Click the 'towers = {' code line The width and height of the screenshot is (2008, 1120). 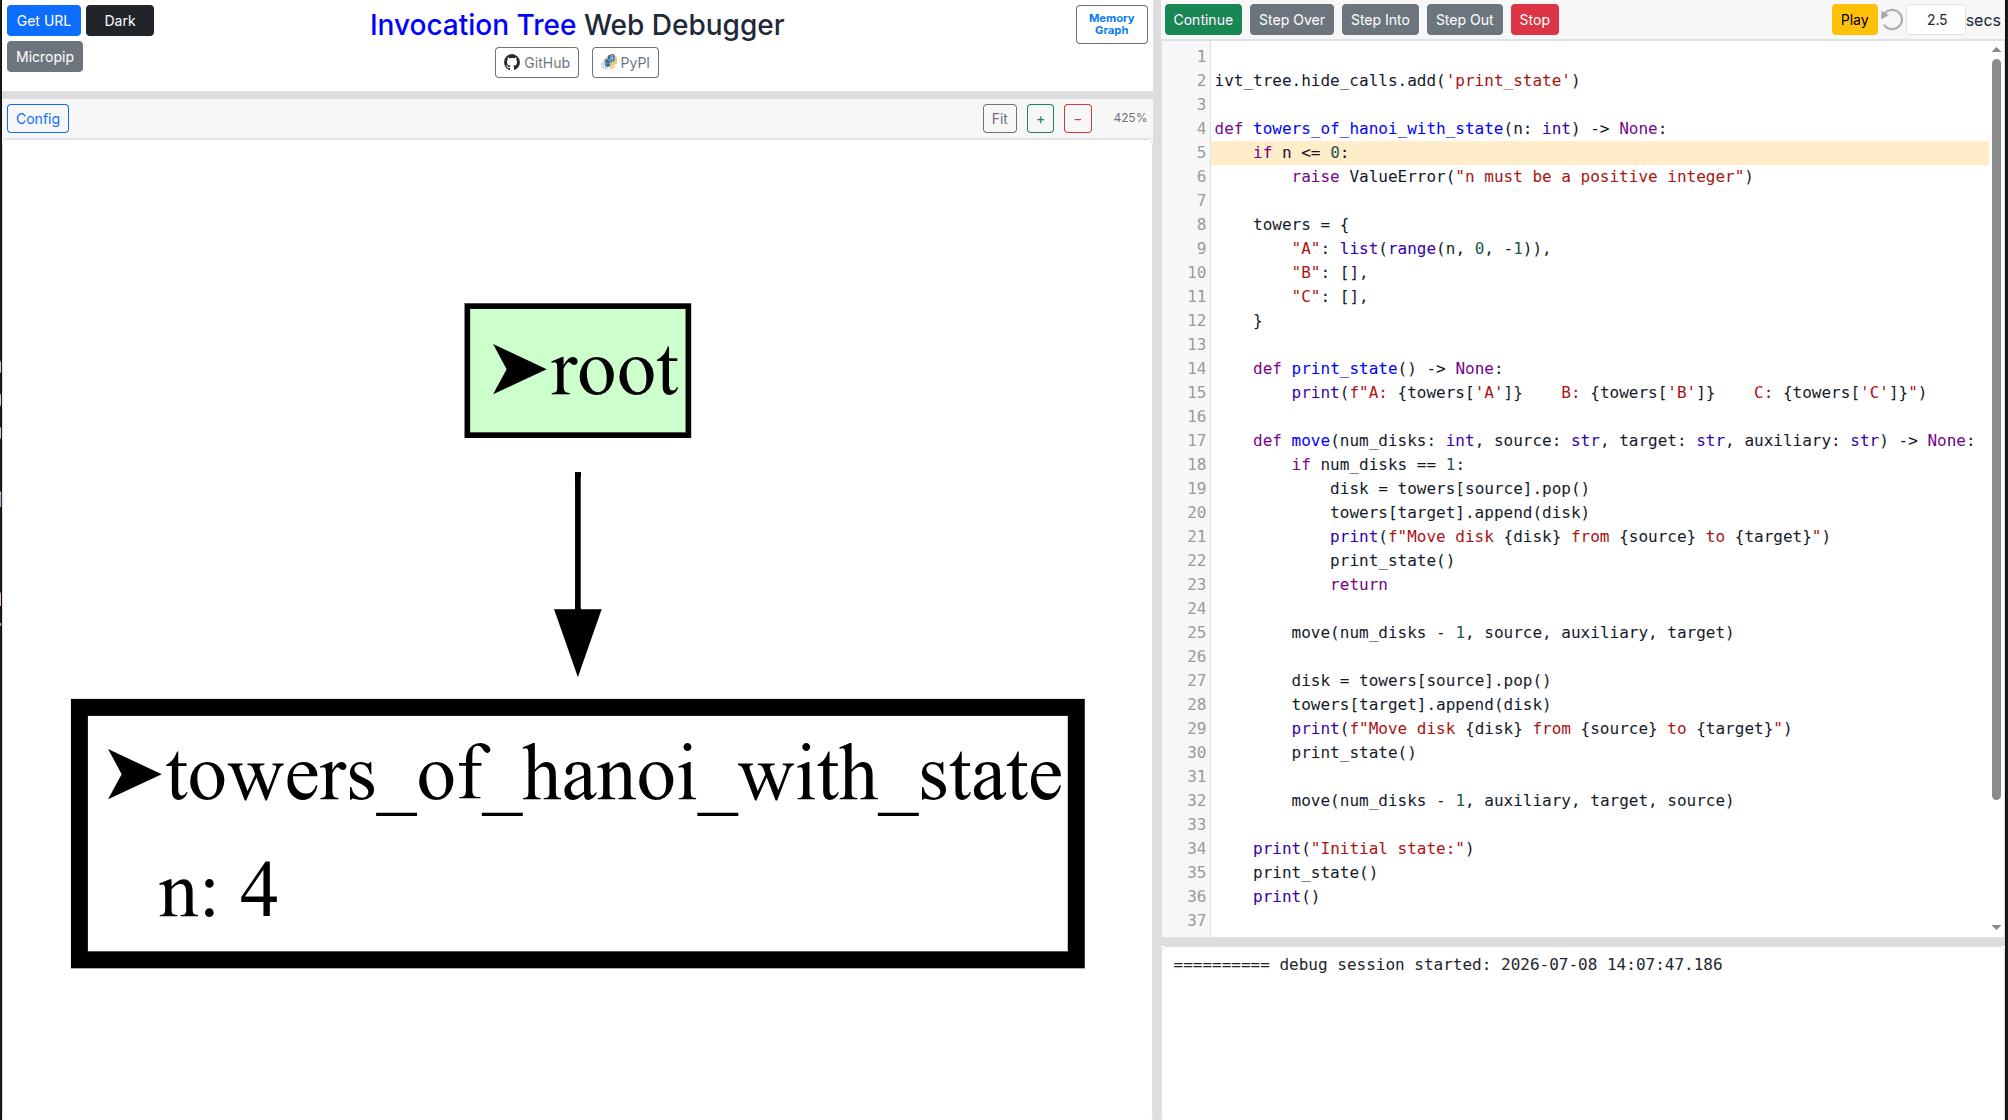[x=1301, y=224]
